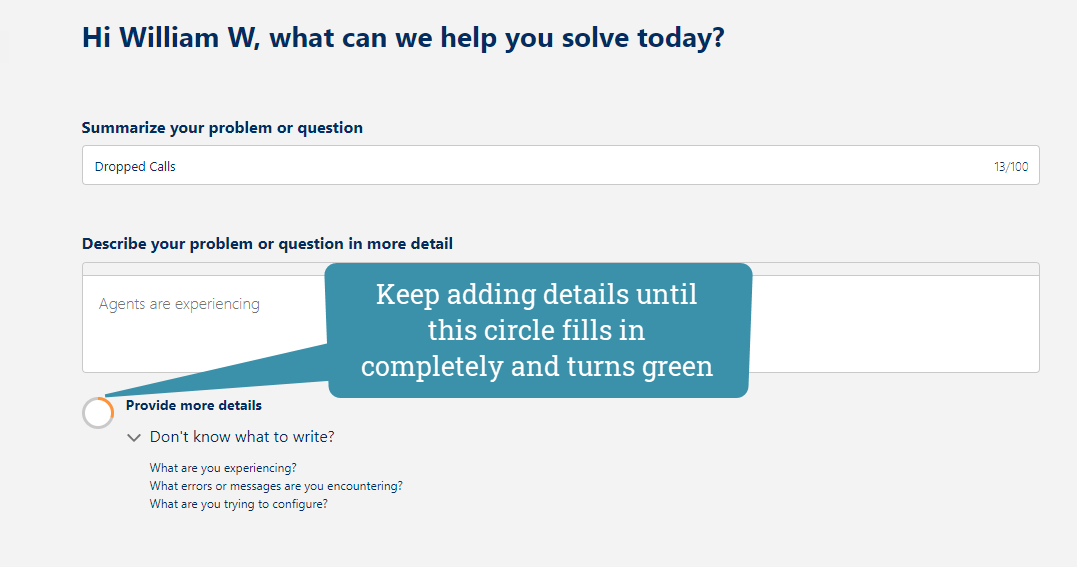
Task: Select the "Summarize your problem or question" label
Action: click(222, 128)
